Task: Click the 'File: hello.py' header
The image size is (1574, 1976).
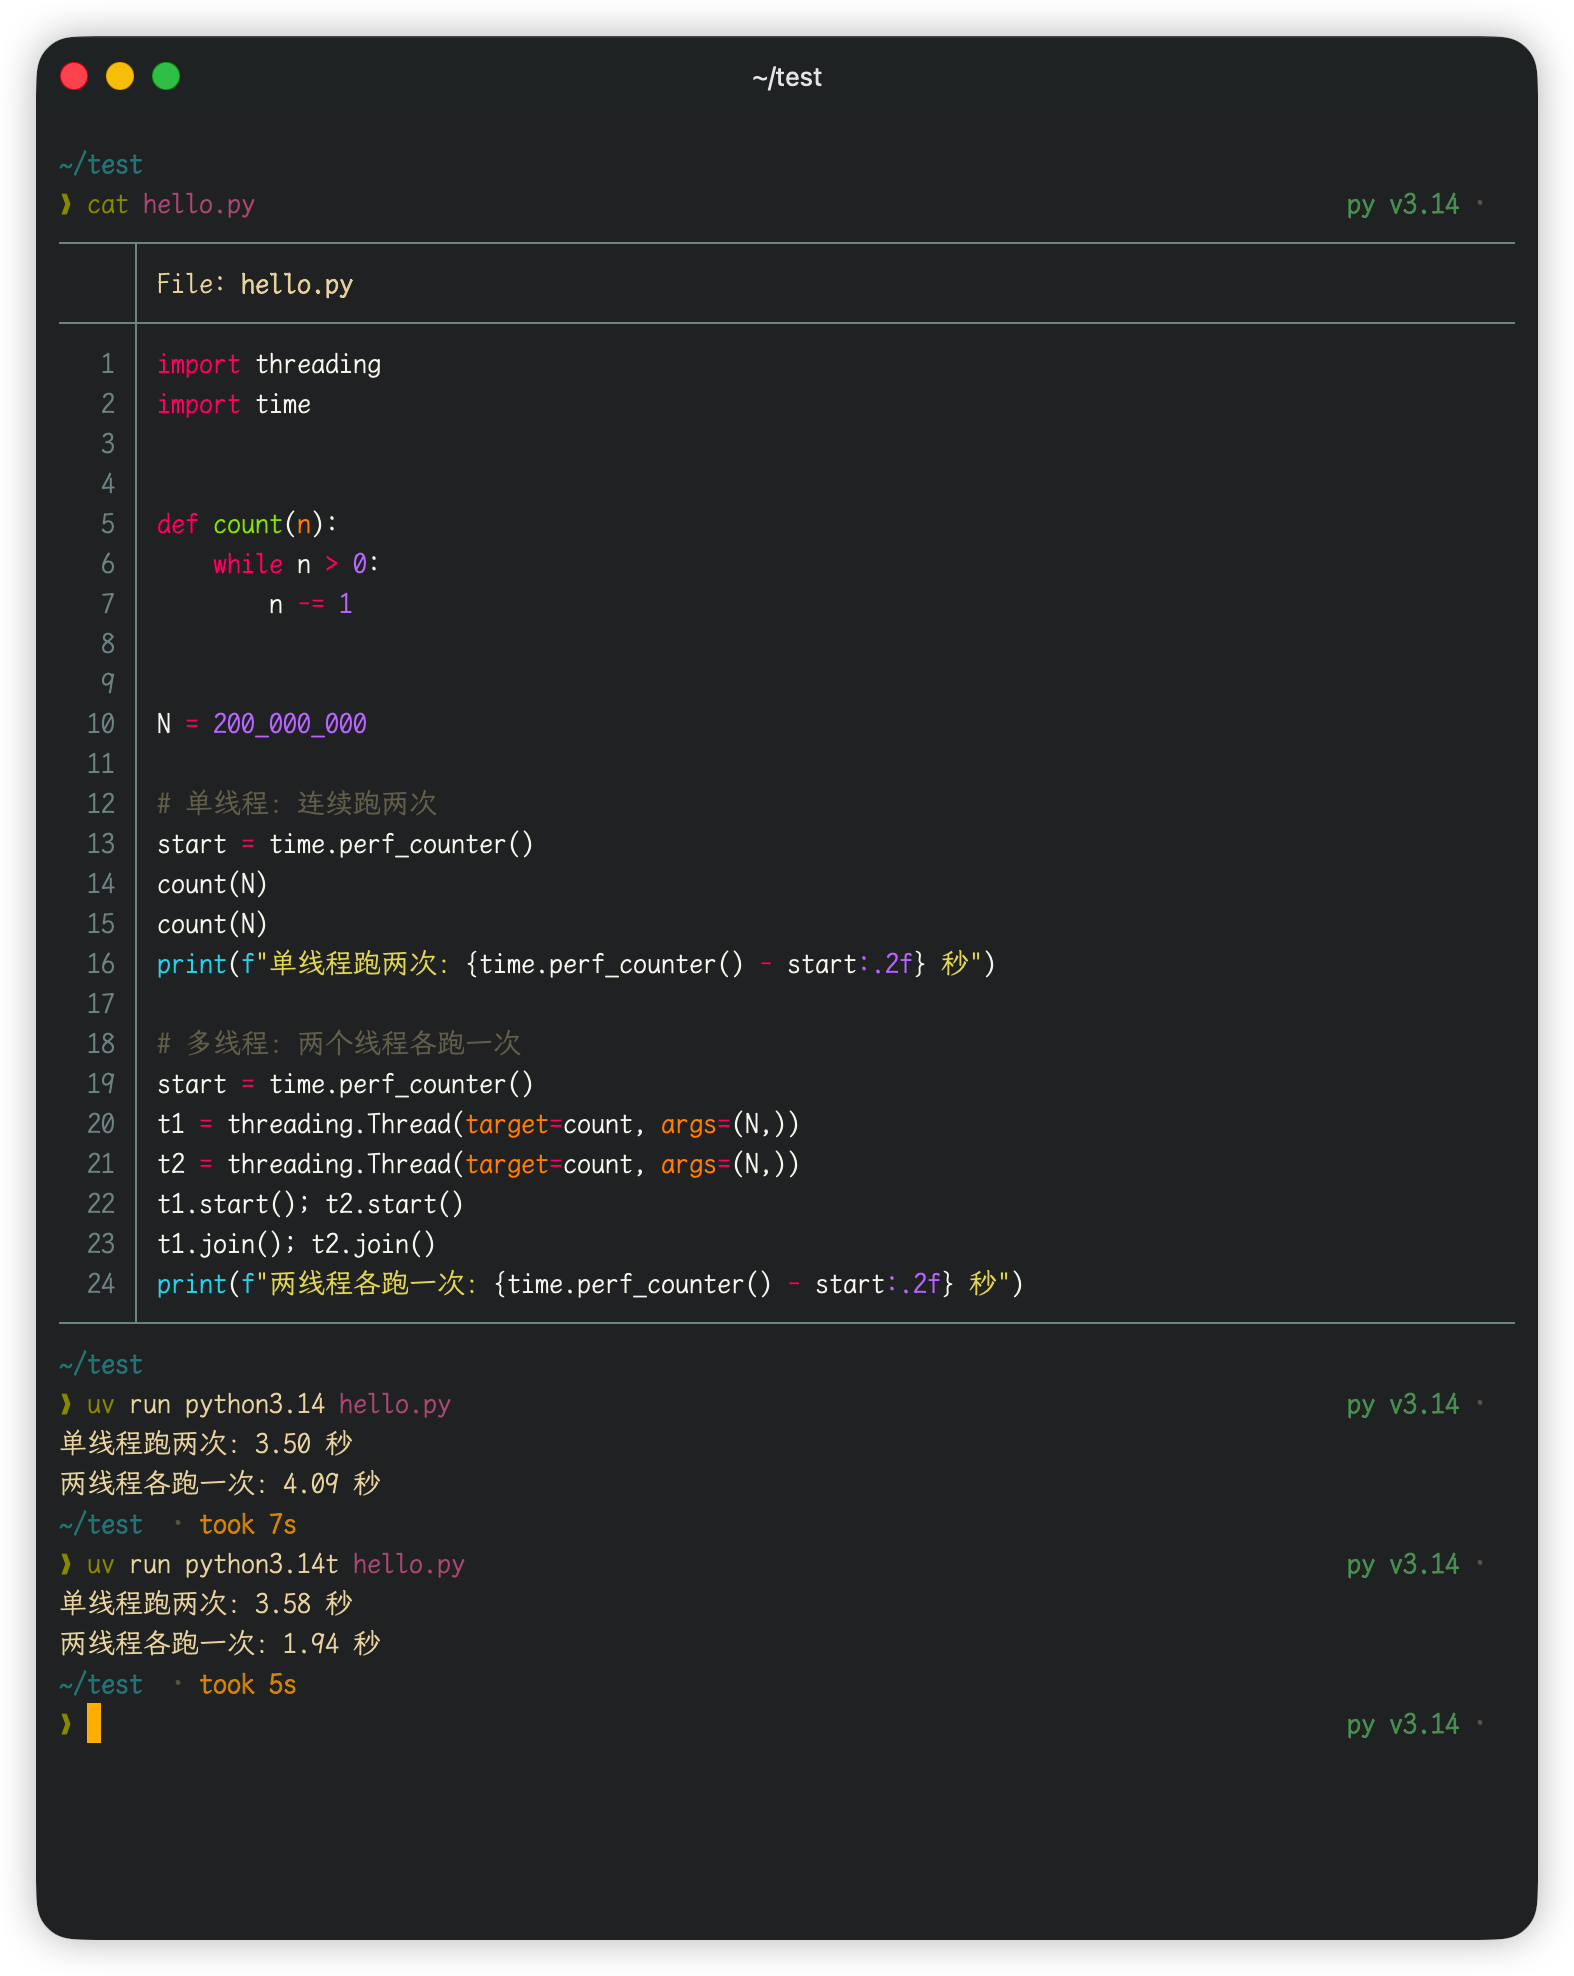Action: tap(255, 284)
